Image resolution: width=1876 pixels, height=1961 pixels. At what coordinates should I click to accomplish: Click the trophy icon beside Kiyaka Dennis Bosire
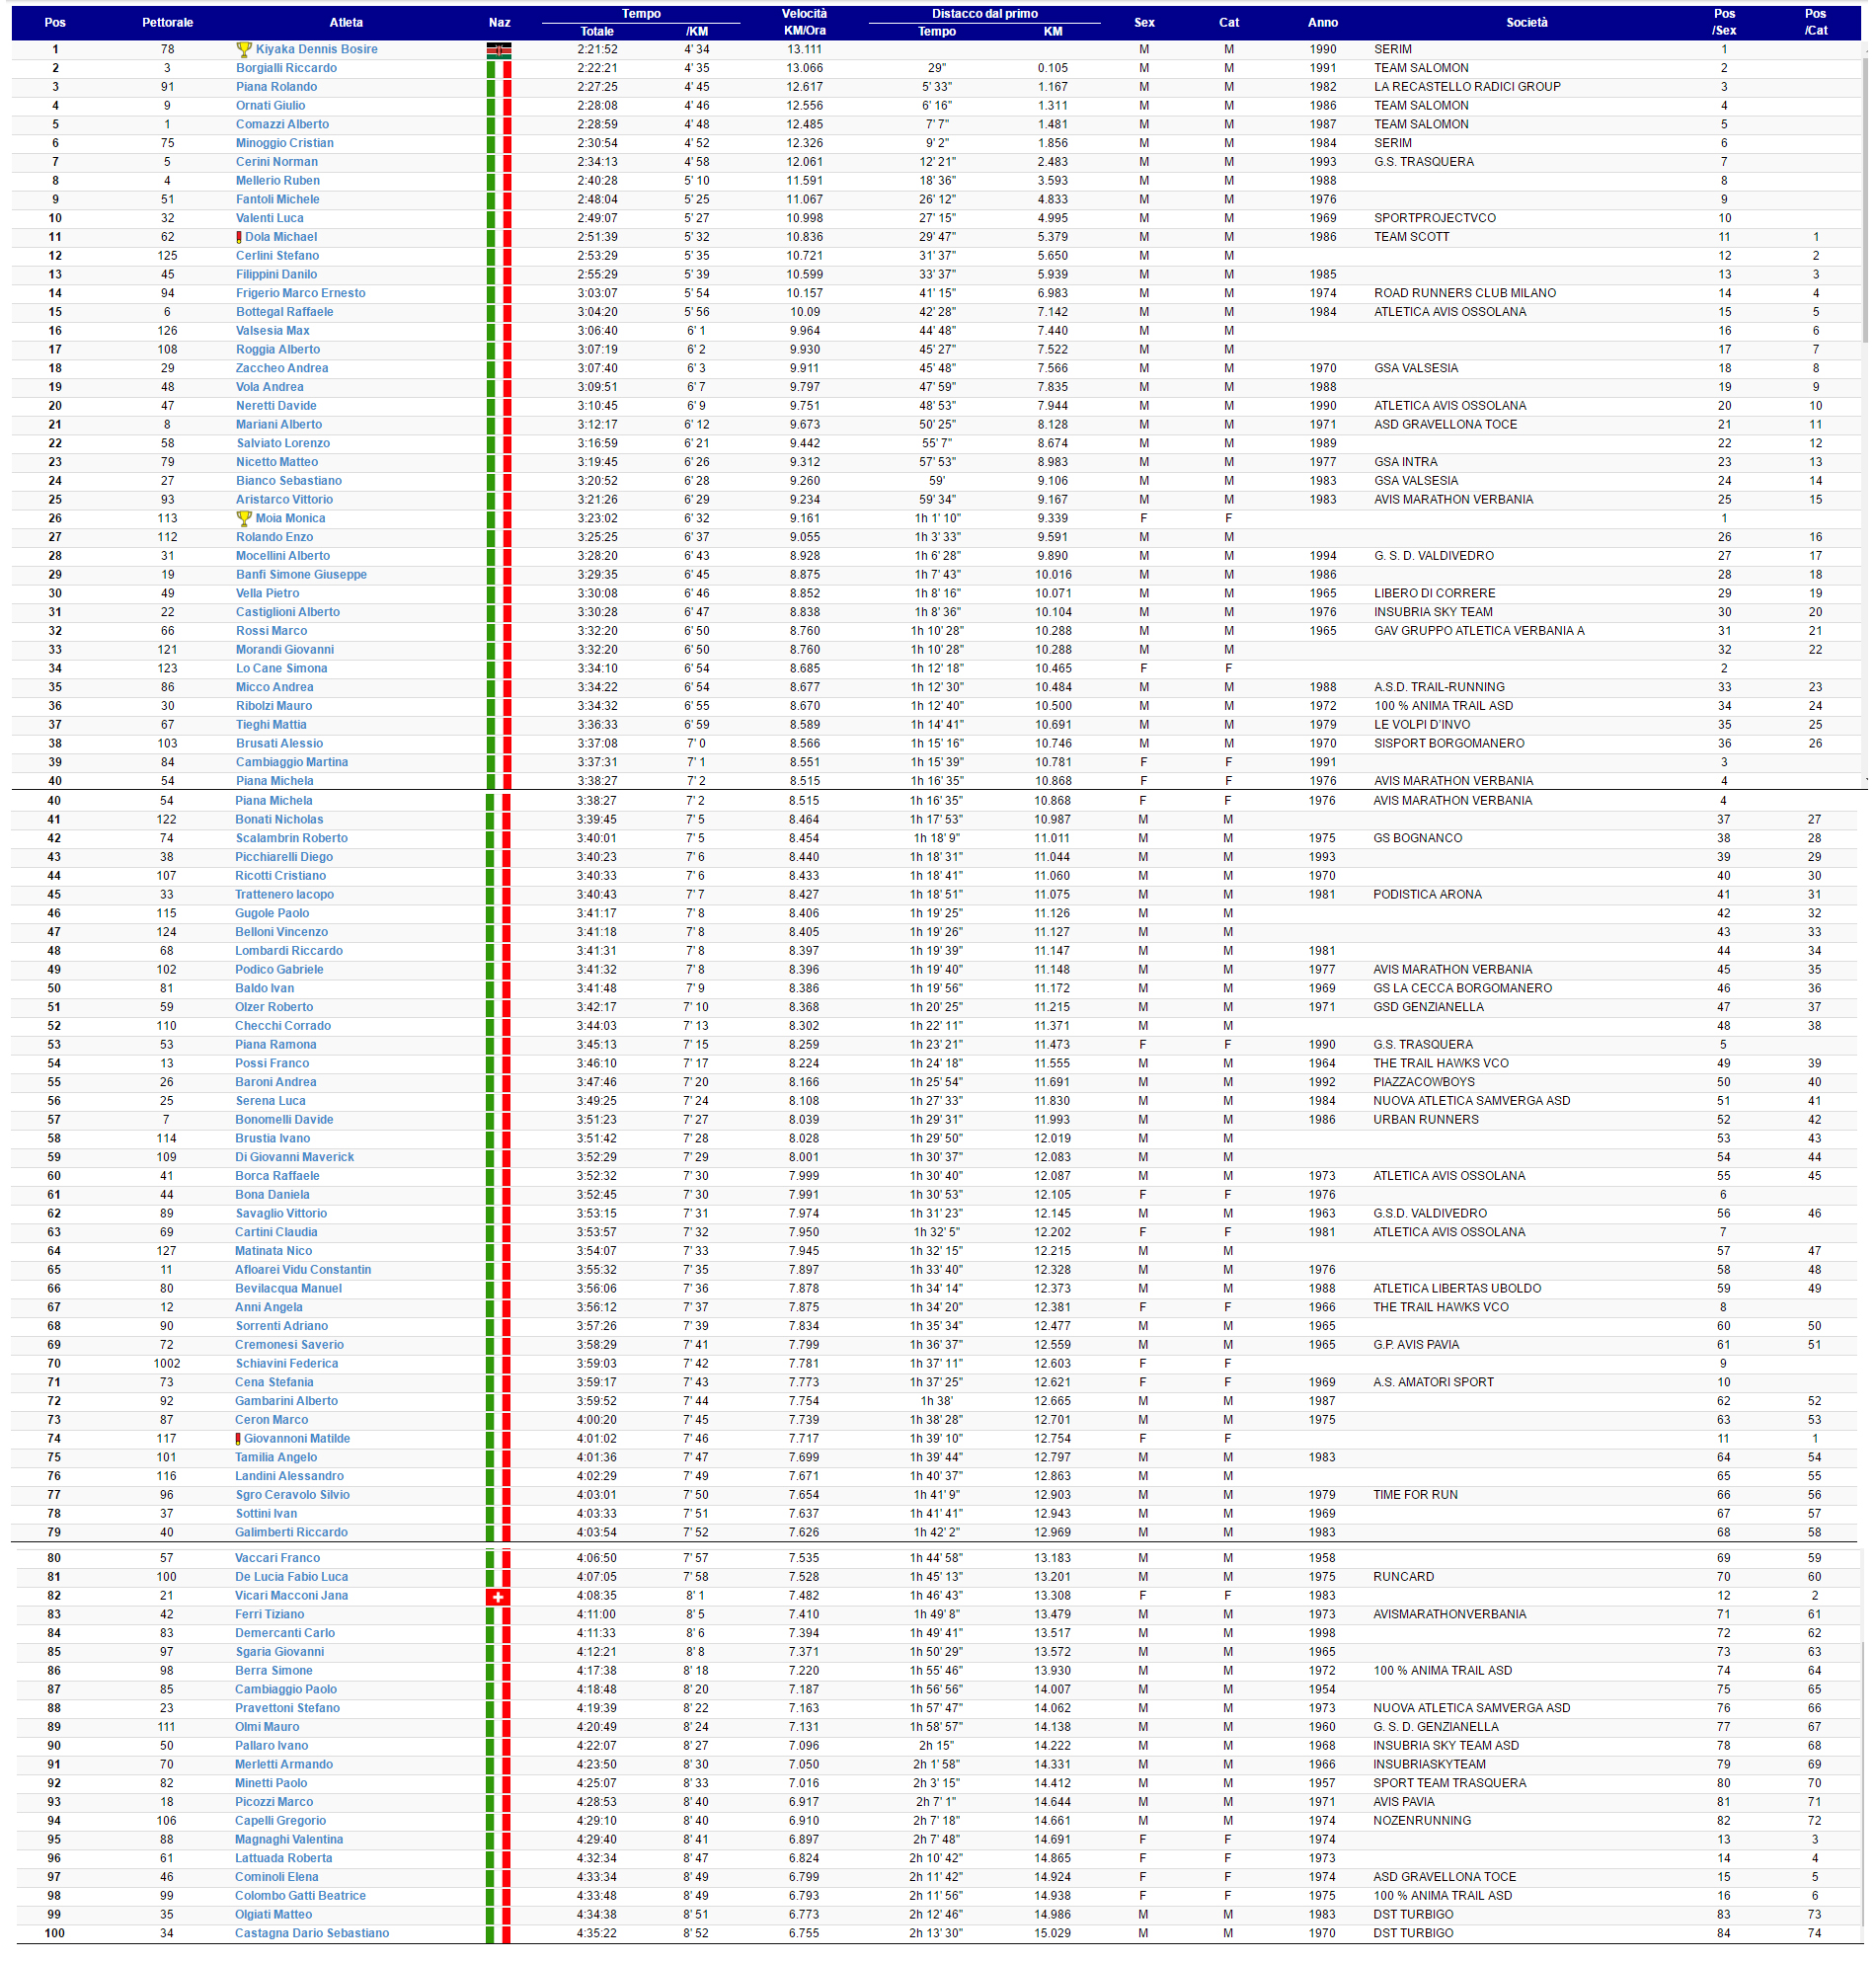click(x=244, y=49)
